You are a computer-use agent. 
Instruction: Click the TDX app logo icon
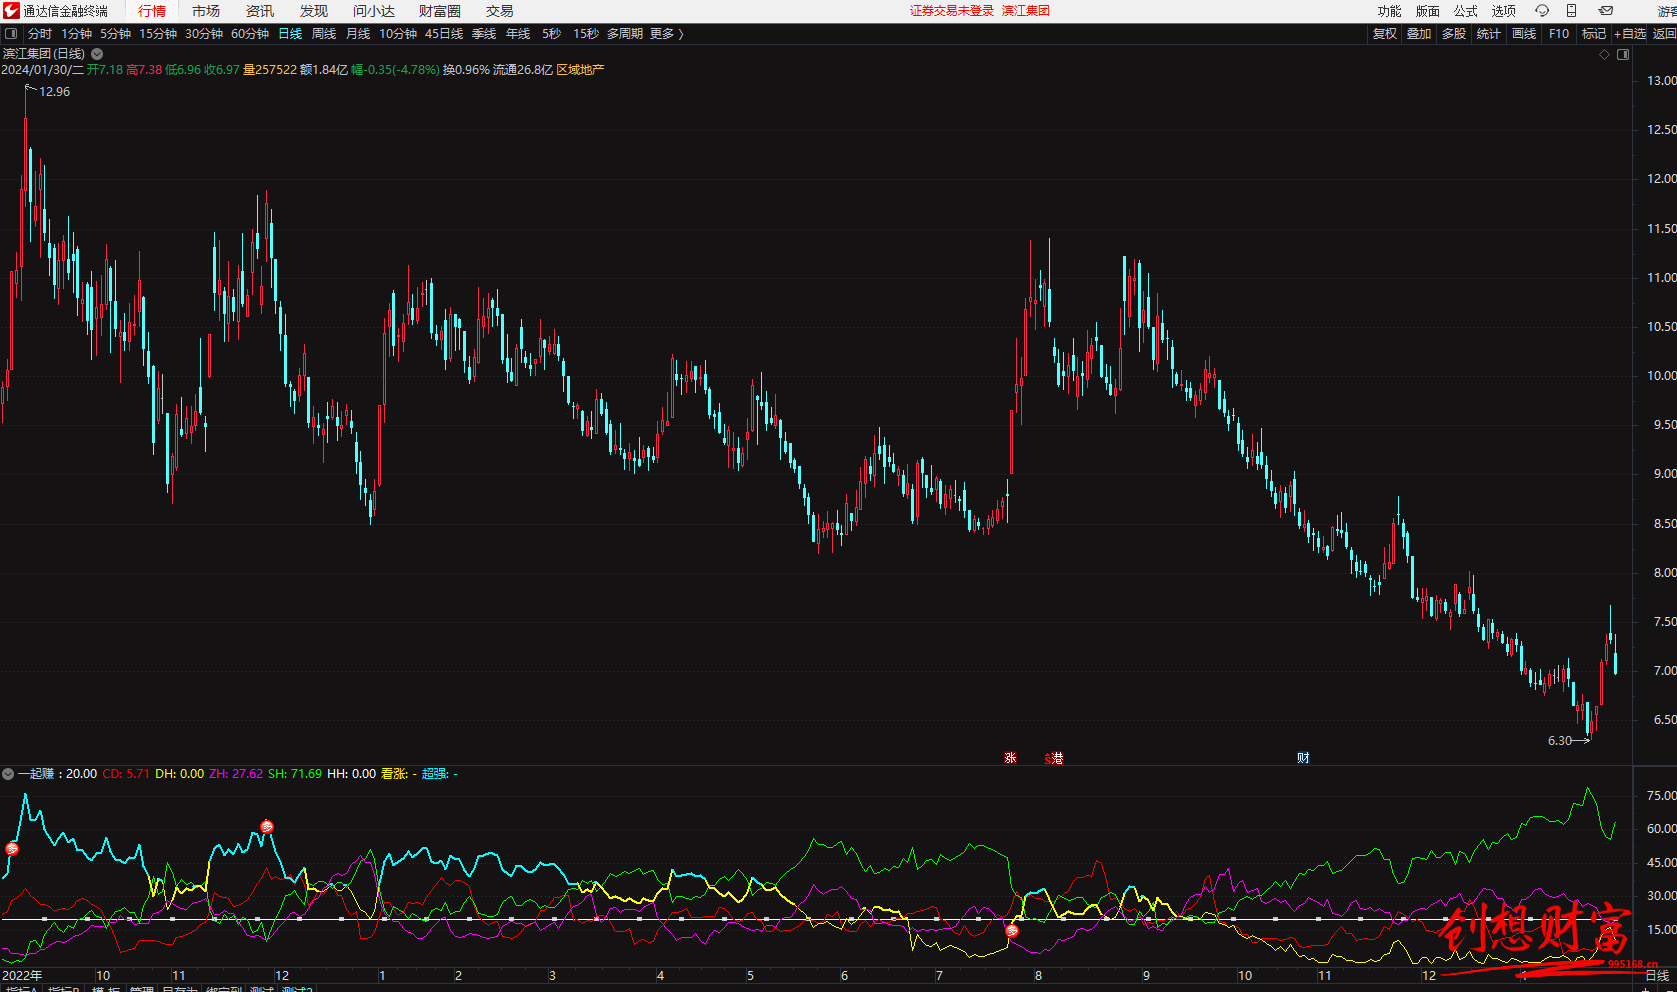11,11
